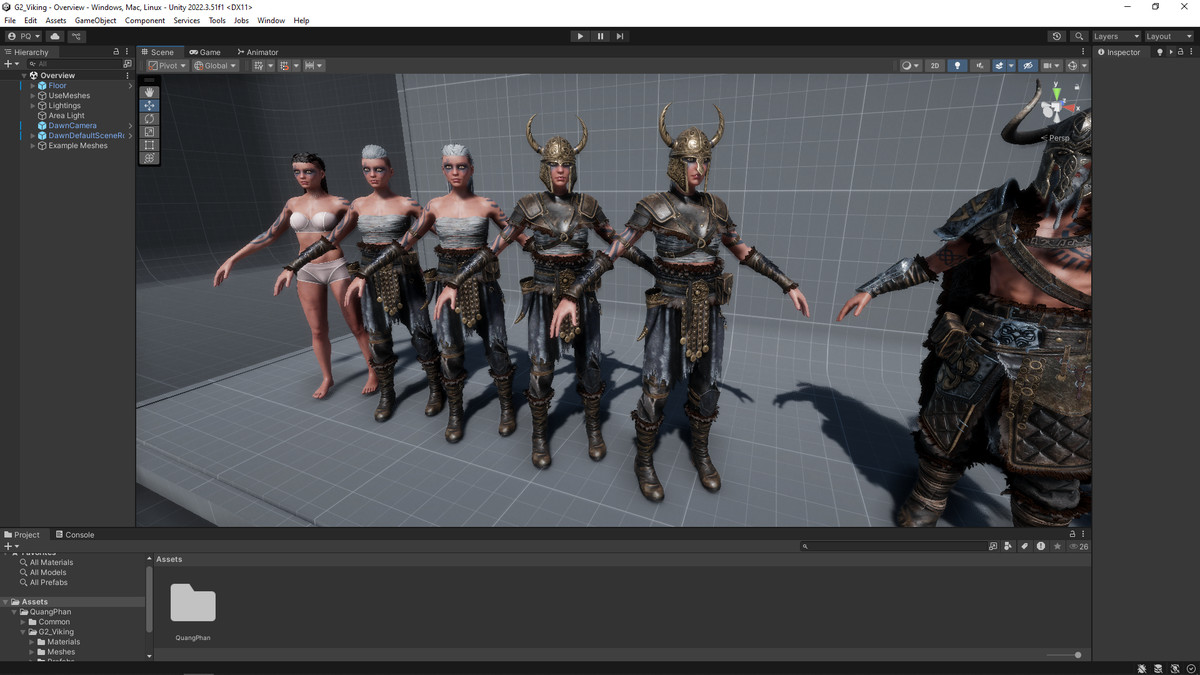This screenshot has height=675, width=1200.
Task: Switch to the Animator tab
Action: click(x=258, y=52)
